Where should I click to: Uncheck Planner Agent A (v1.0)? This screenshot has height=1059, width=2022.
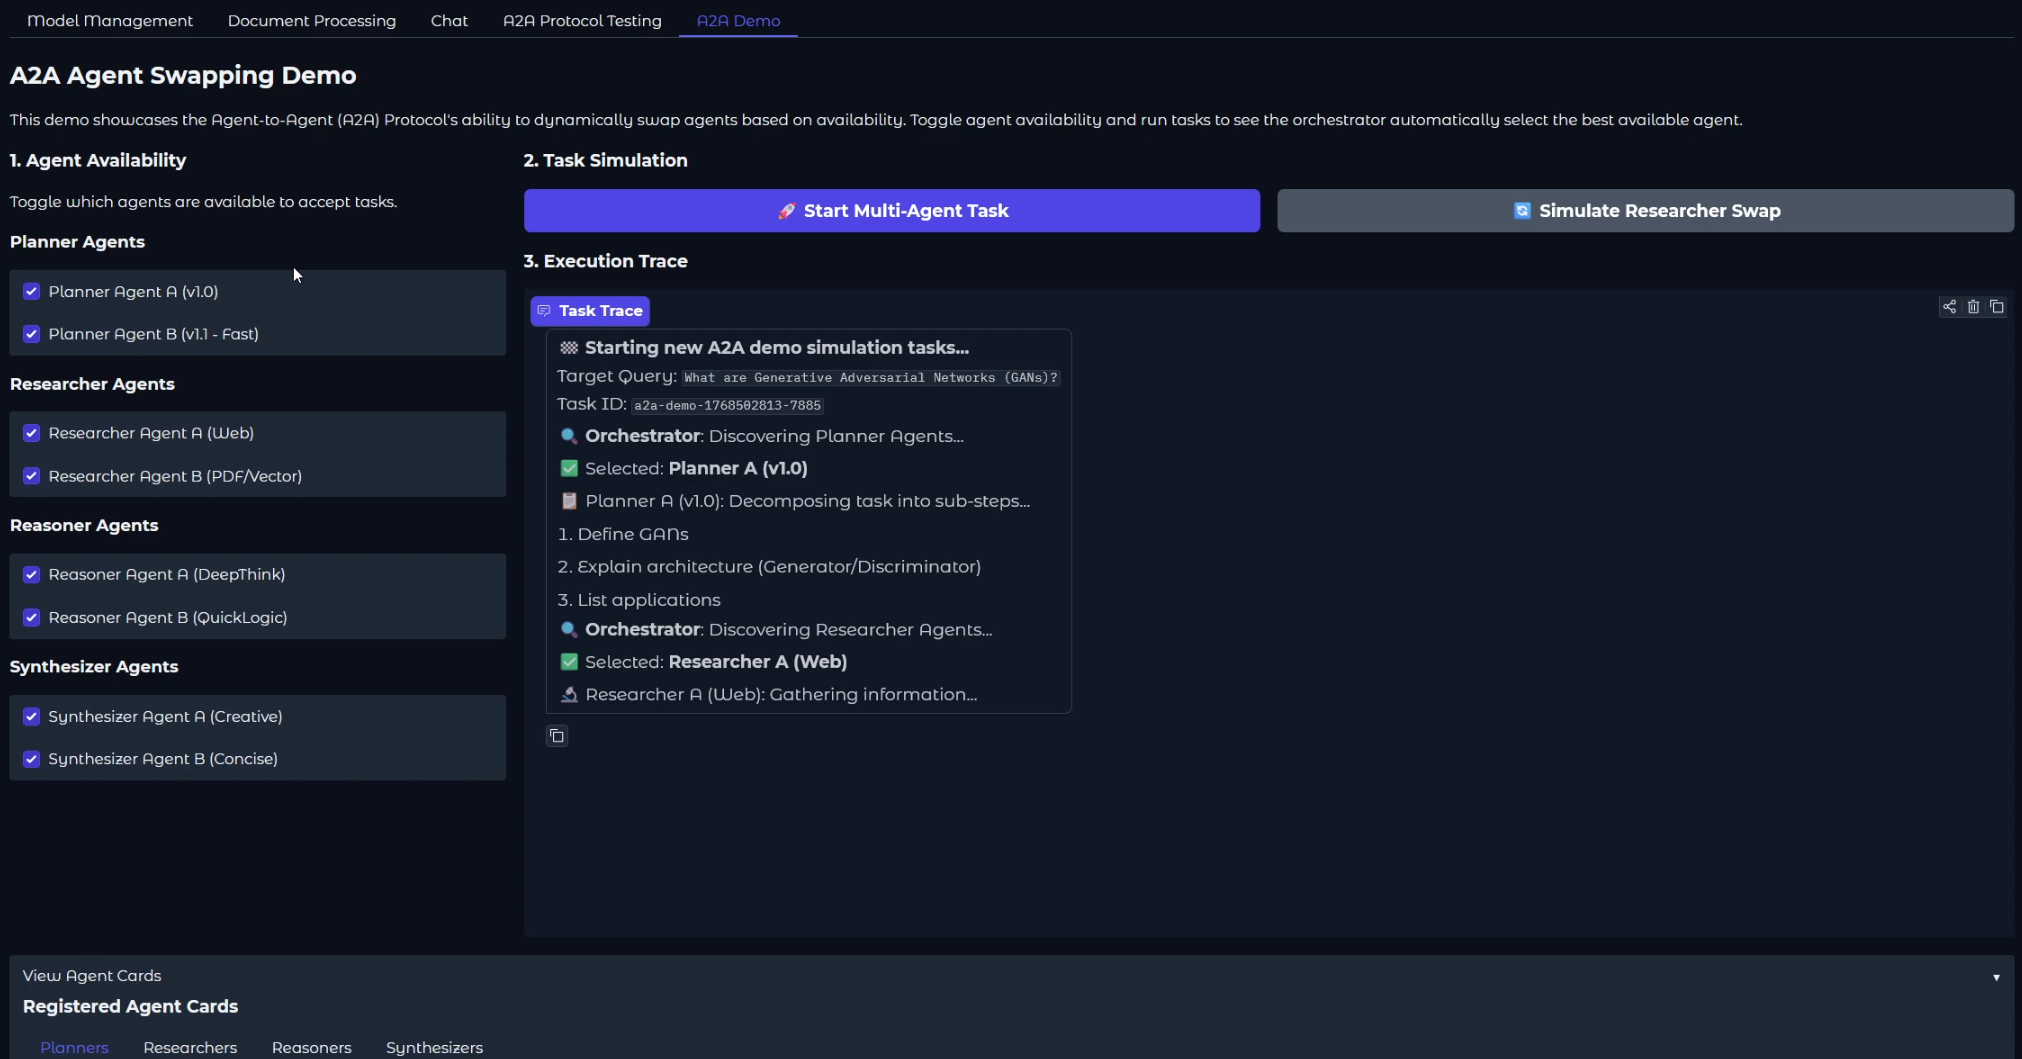pyautogui.click(x=31, y=291)
